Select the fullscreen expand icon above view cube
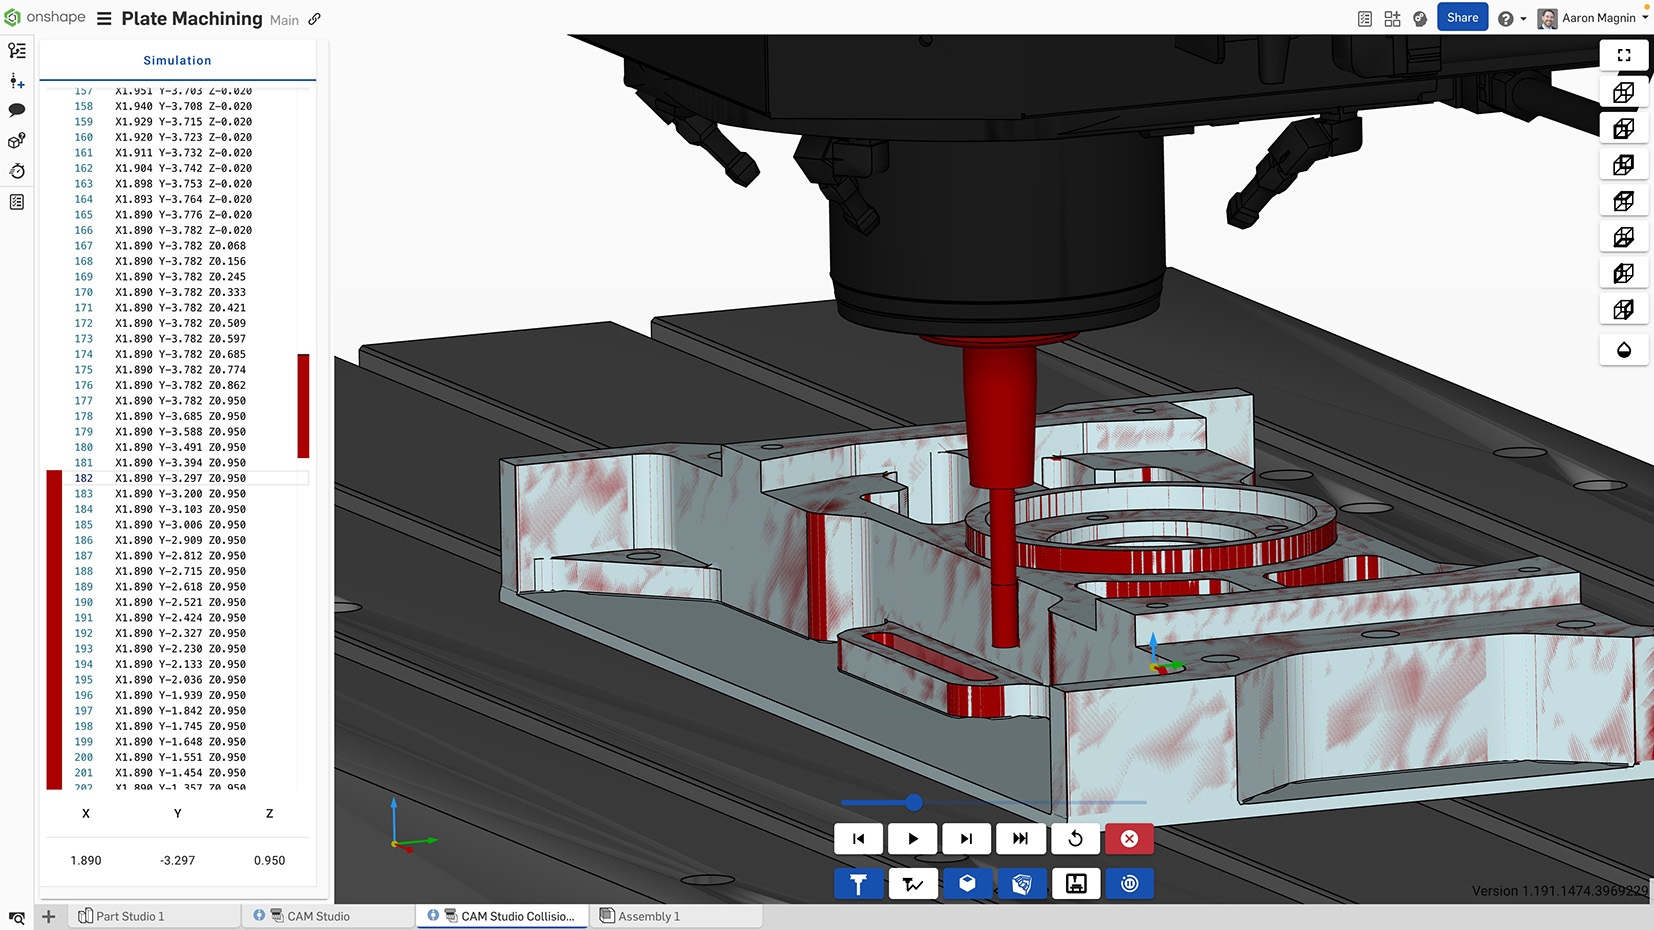Screen dimensions: 1654x930 [1623, 55]
